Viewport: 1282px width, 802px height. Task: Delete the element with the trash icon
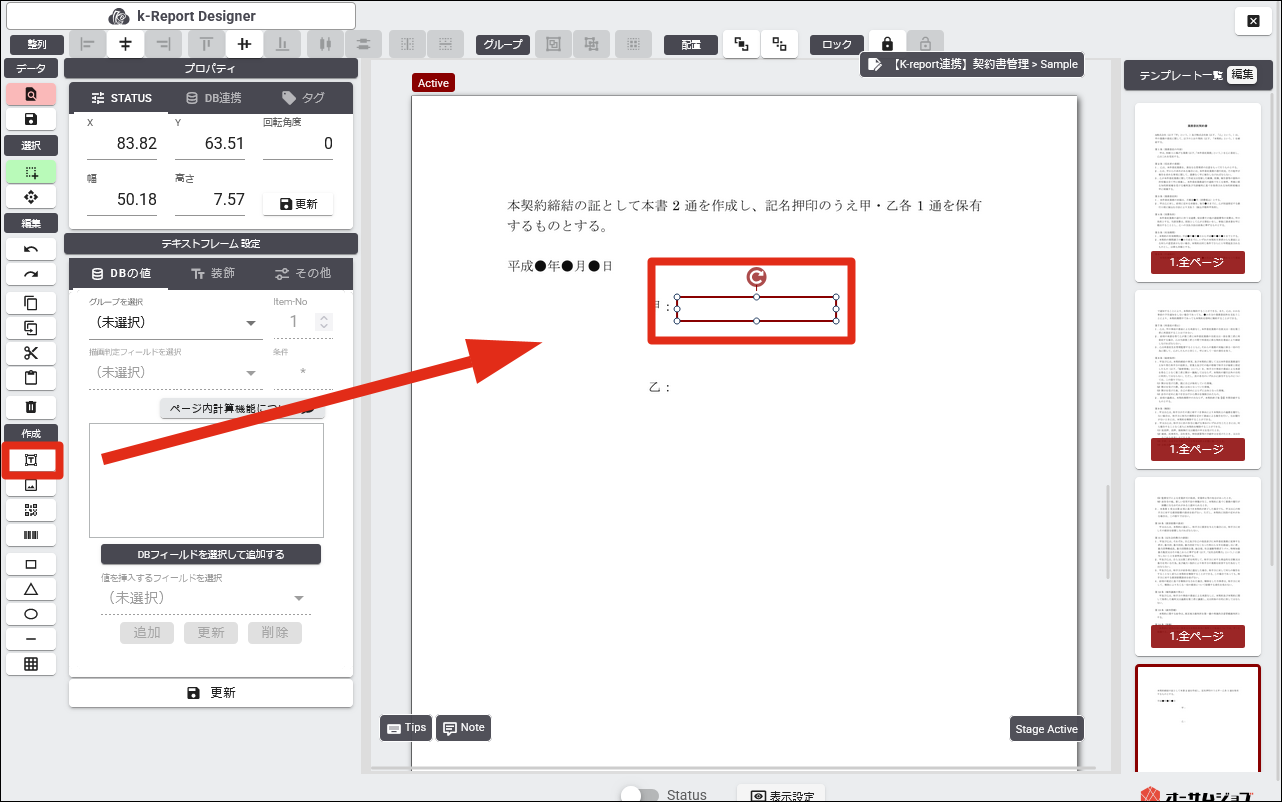tap(31, 406)
